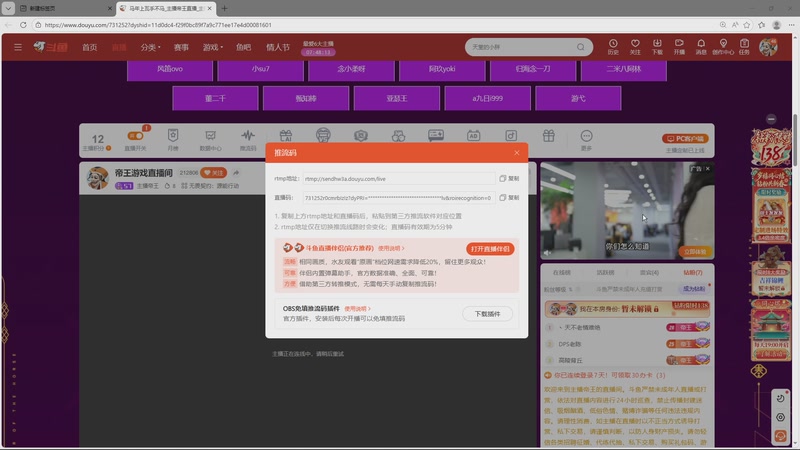The height and width of the screenshot is (450, 800).
Task: Click the search magnifier icon
Action: click(x=581, y=47)
